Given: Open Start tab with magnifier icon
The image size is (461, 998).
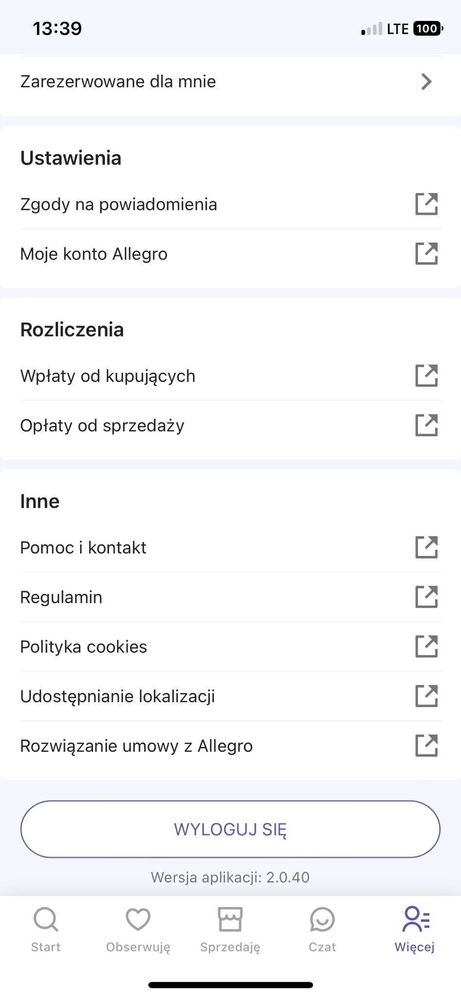Looking at the screenshot, I should pos(46,920).
